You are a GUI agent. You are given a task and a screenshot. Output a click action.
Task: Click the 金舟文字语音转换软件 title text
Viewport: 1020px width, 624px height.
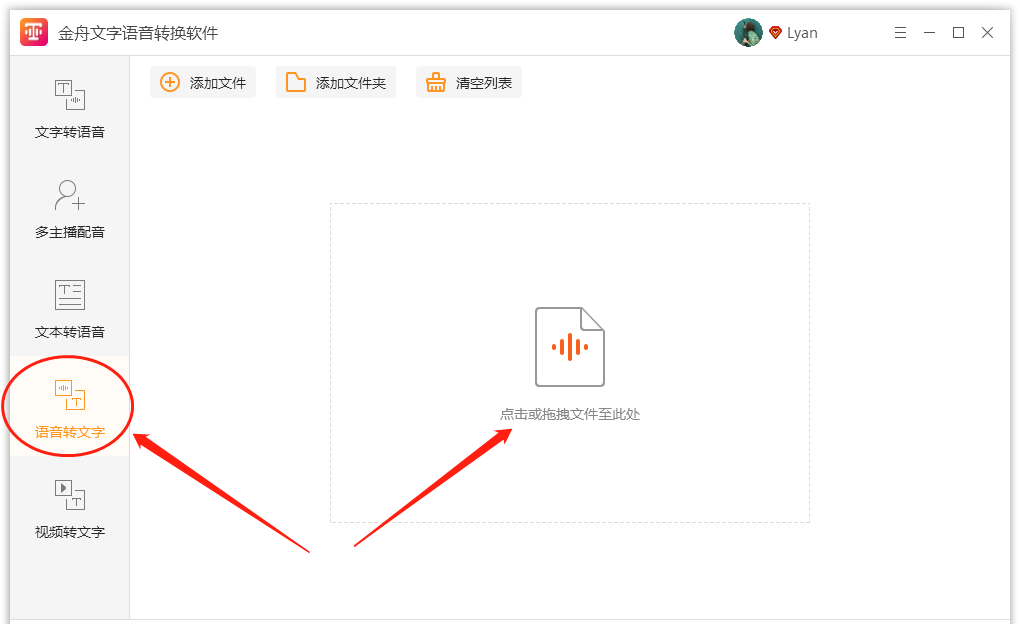pos(138,33)
